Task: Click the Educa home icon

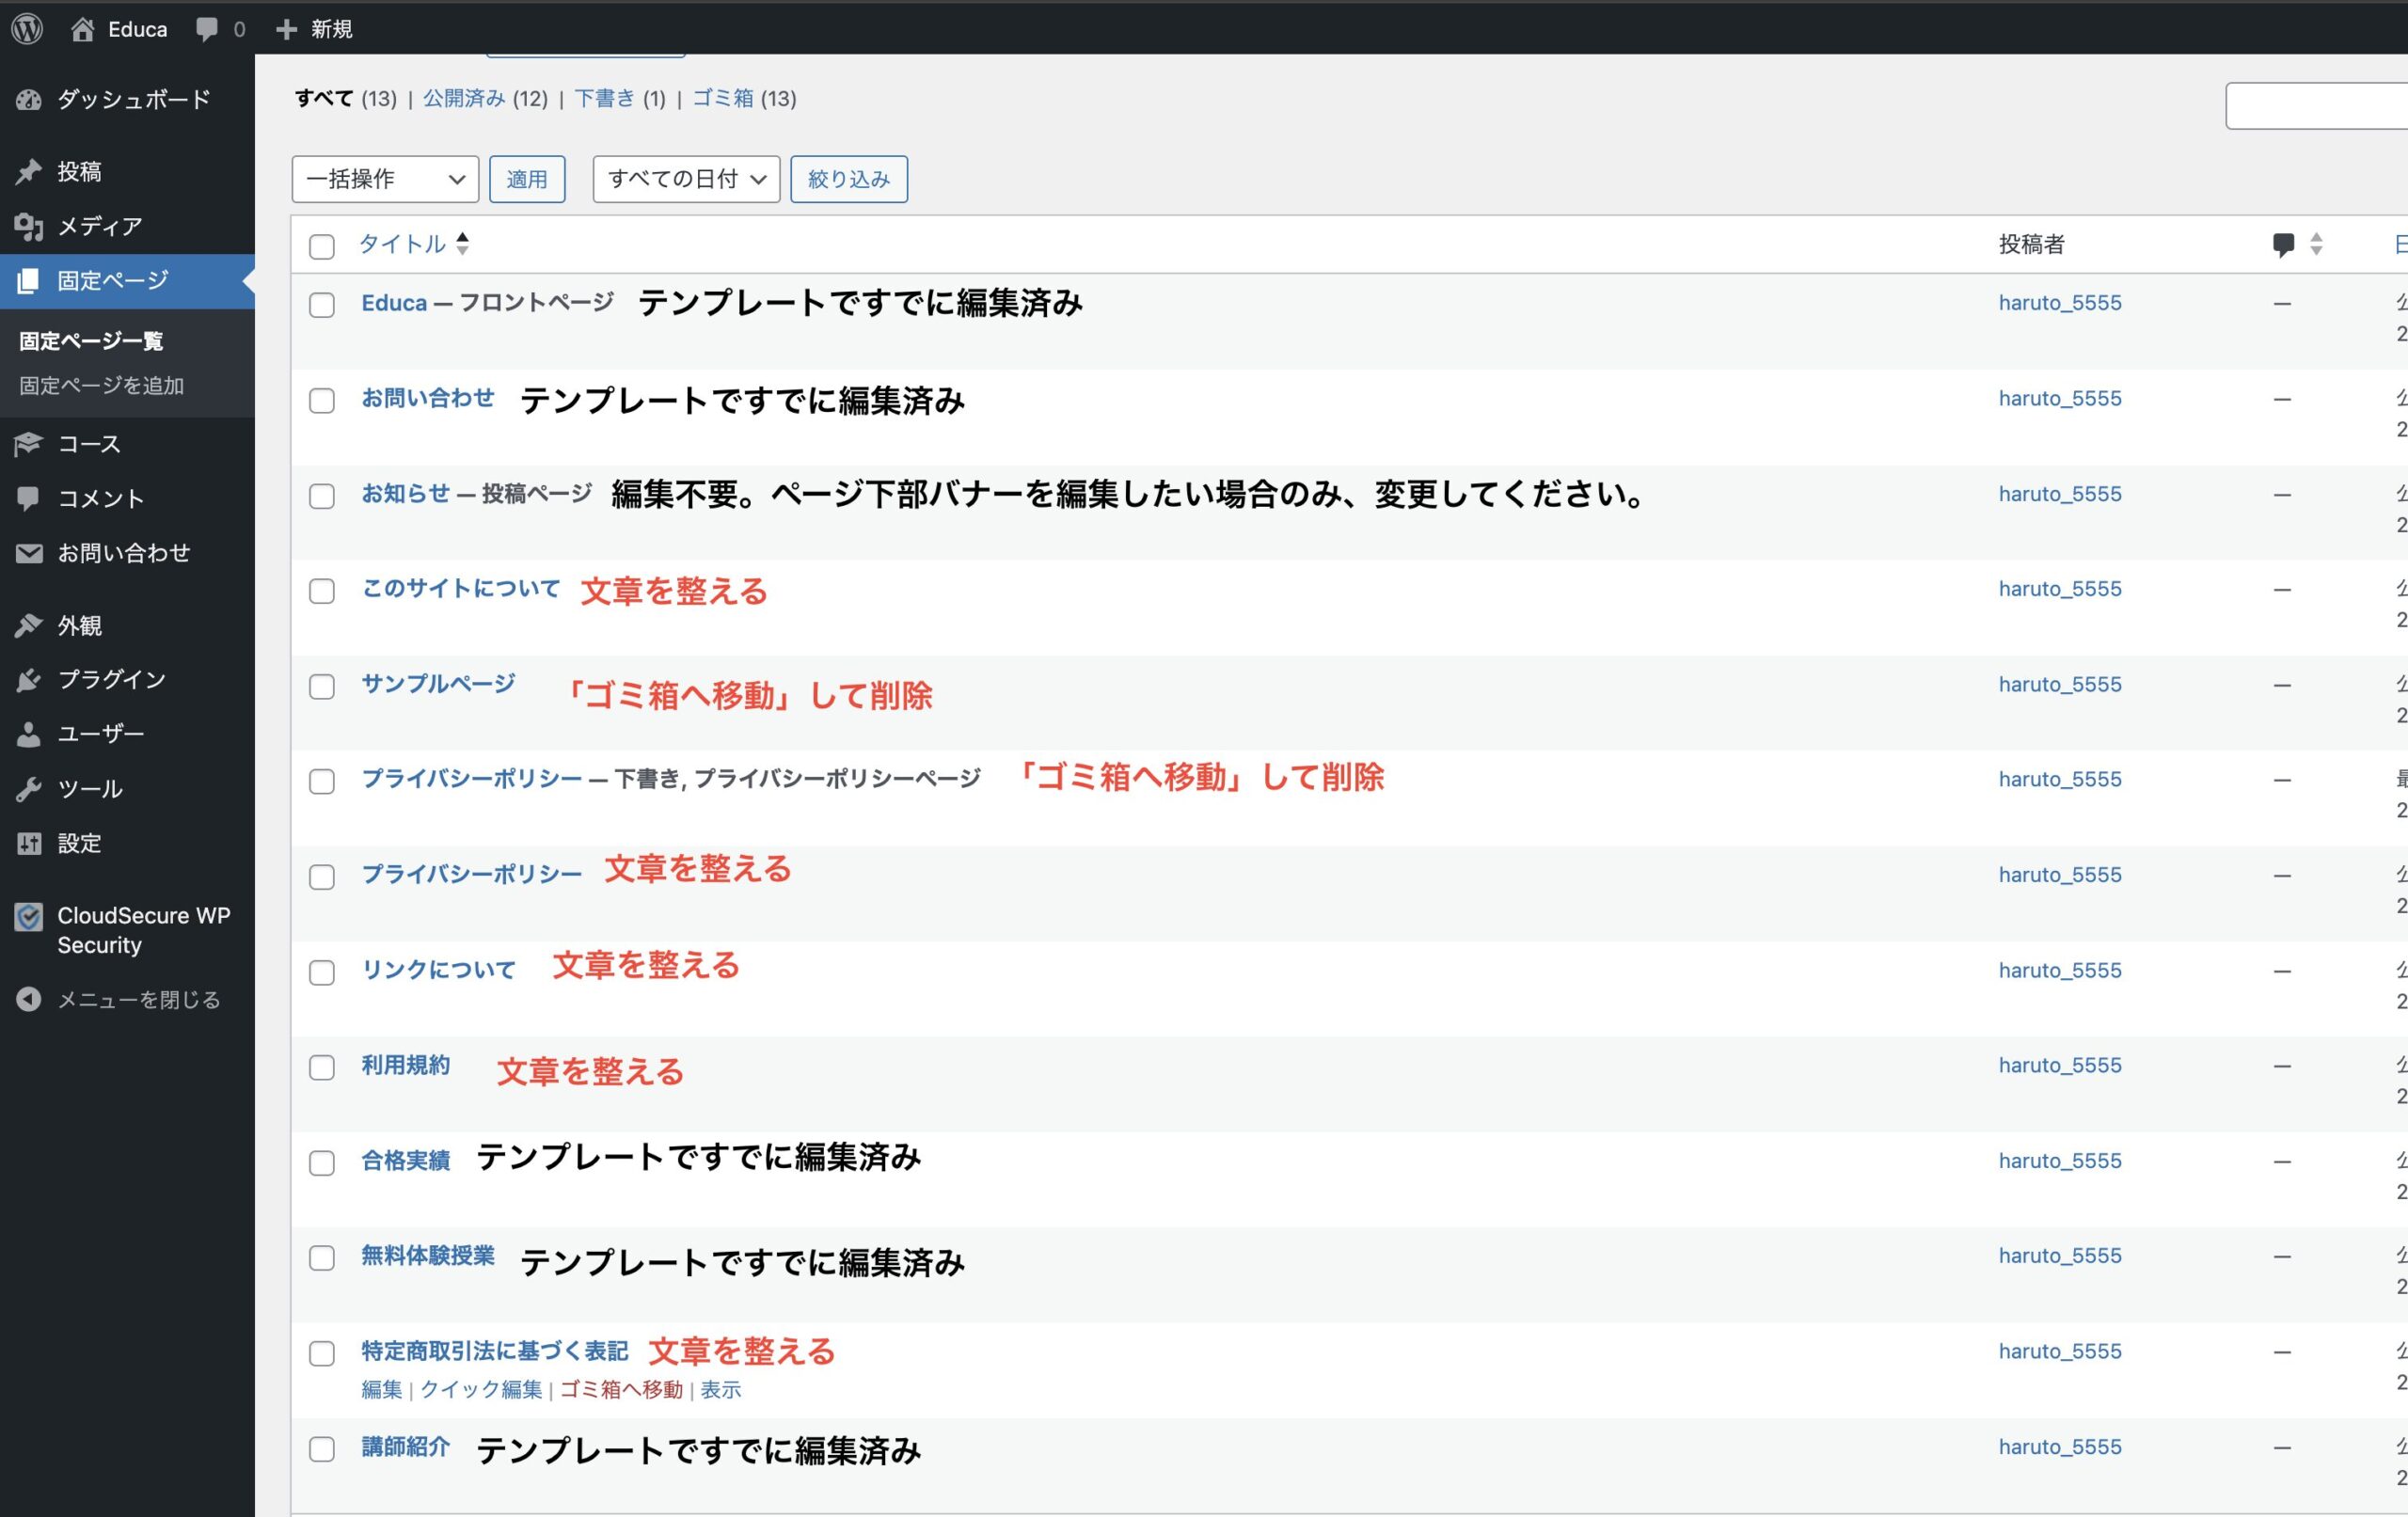Action: pyautogui.click(x=83, y=29)
